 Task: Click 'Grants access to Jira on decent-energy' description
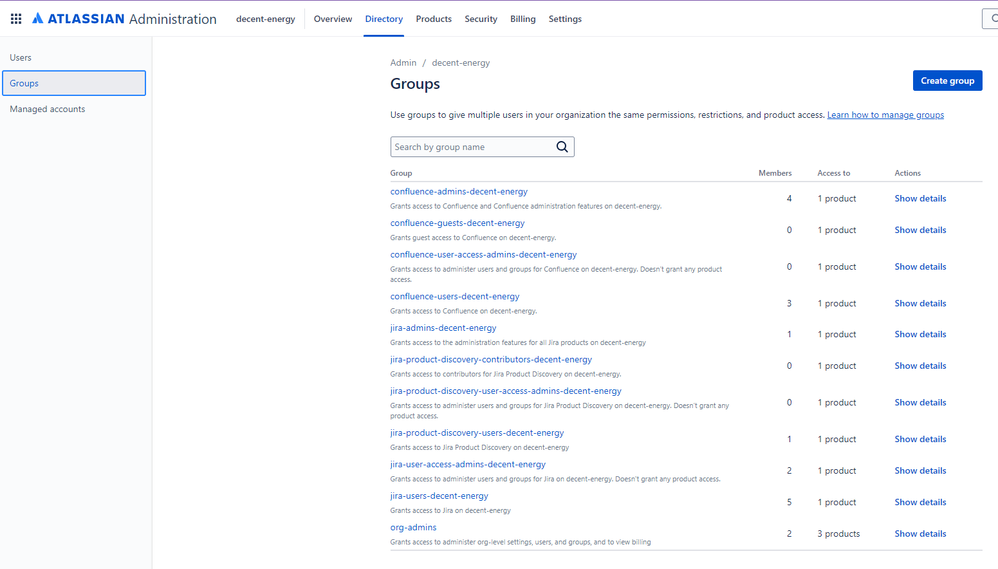pyautogui.click(x=451, y=510)
